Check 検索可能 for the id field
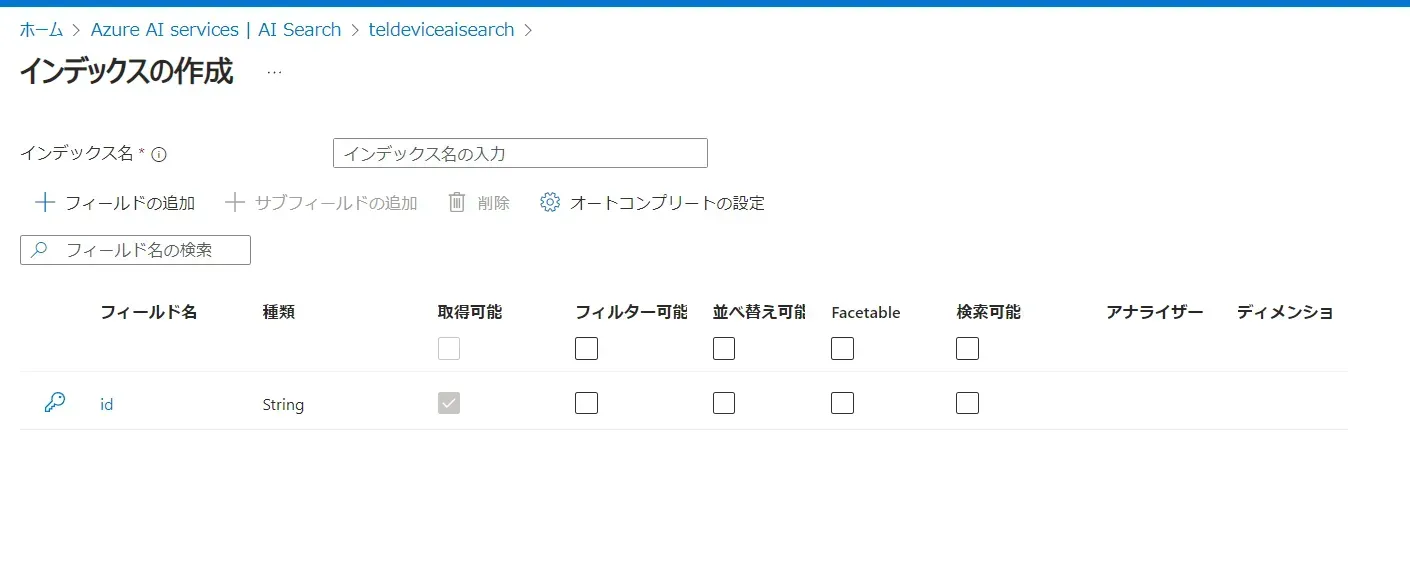 point(967,403)
